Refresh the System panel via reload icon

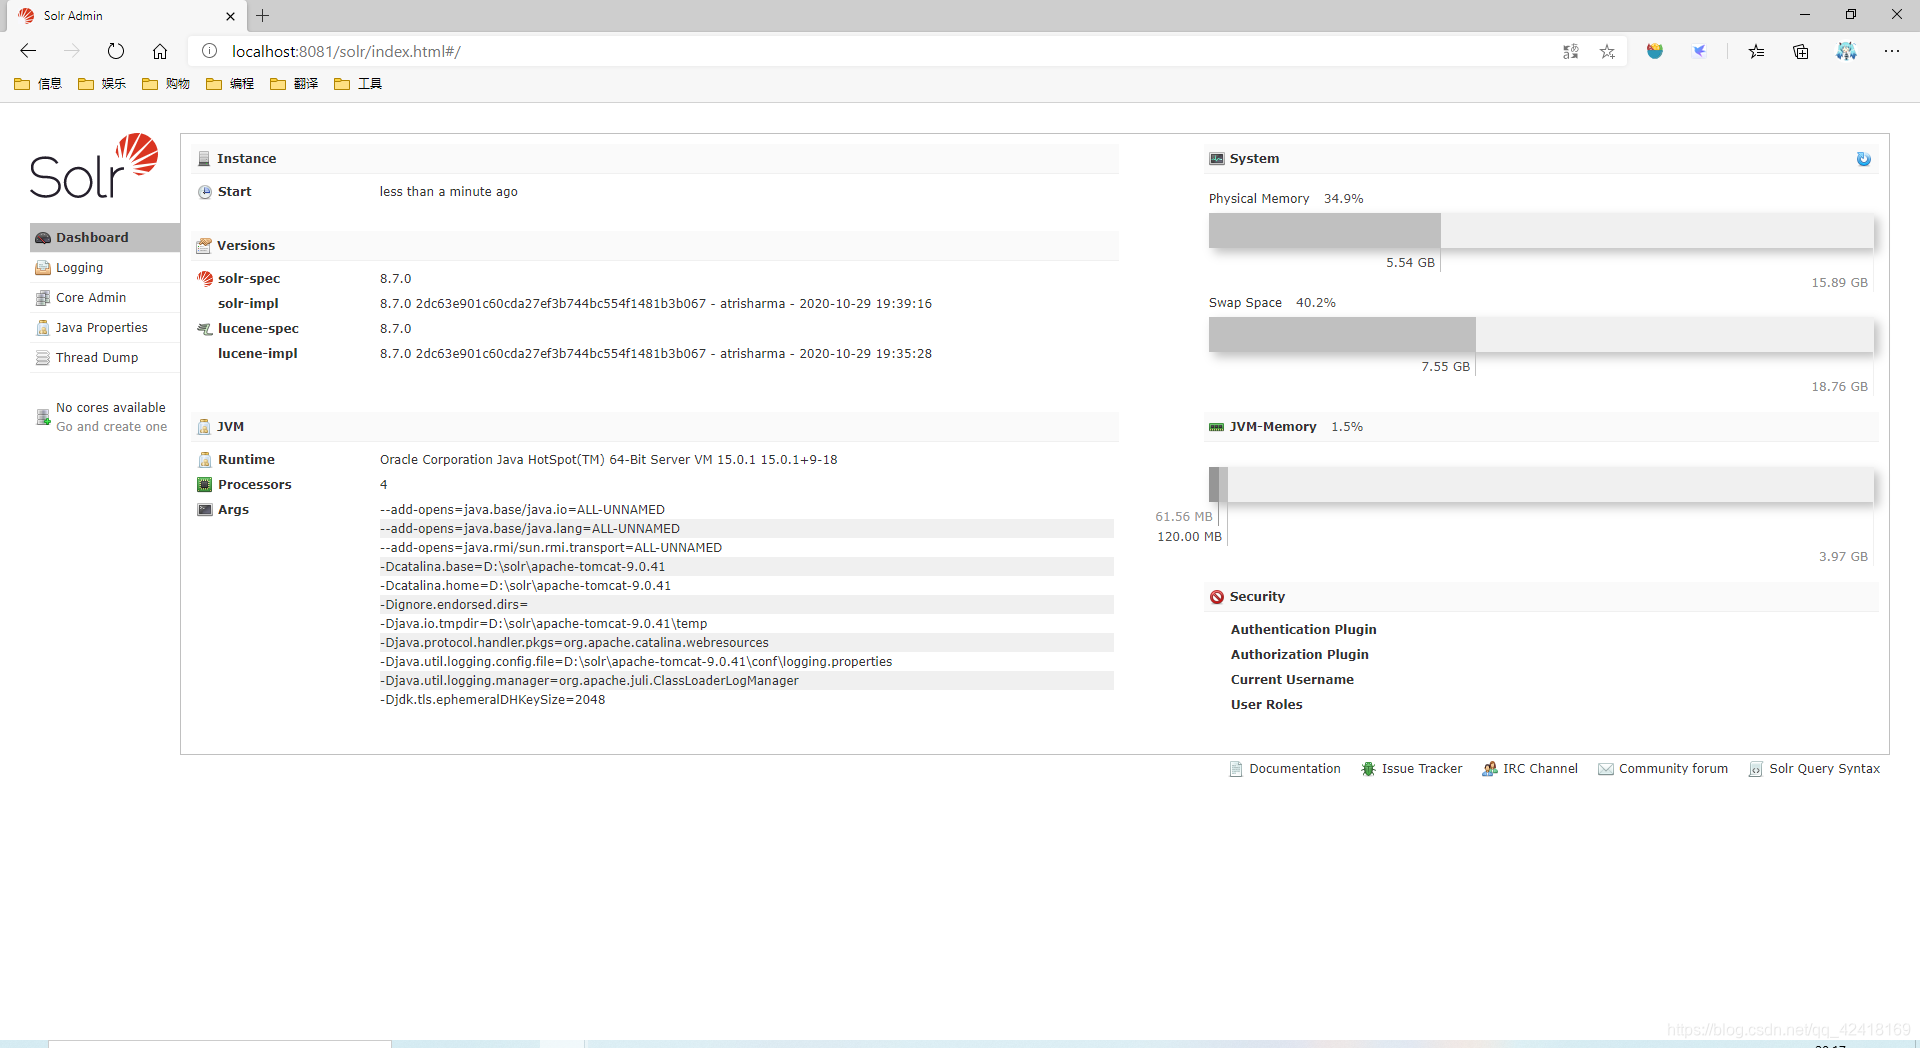click(x=1864, y=159)
